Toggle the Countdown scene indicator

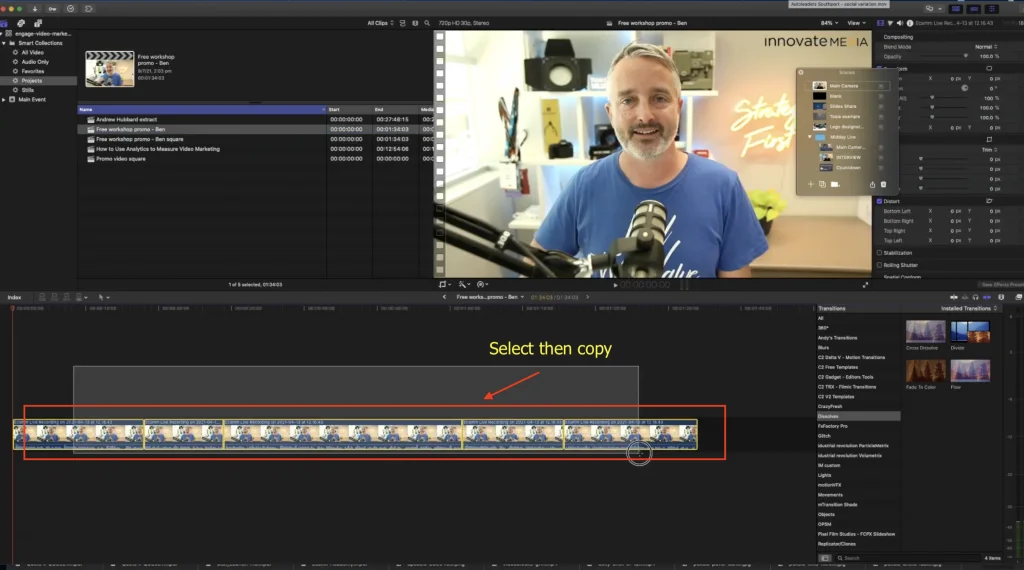pyautogui.click(x=881, y=168)
